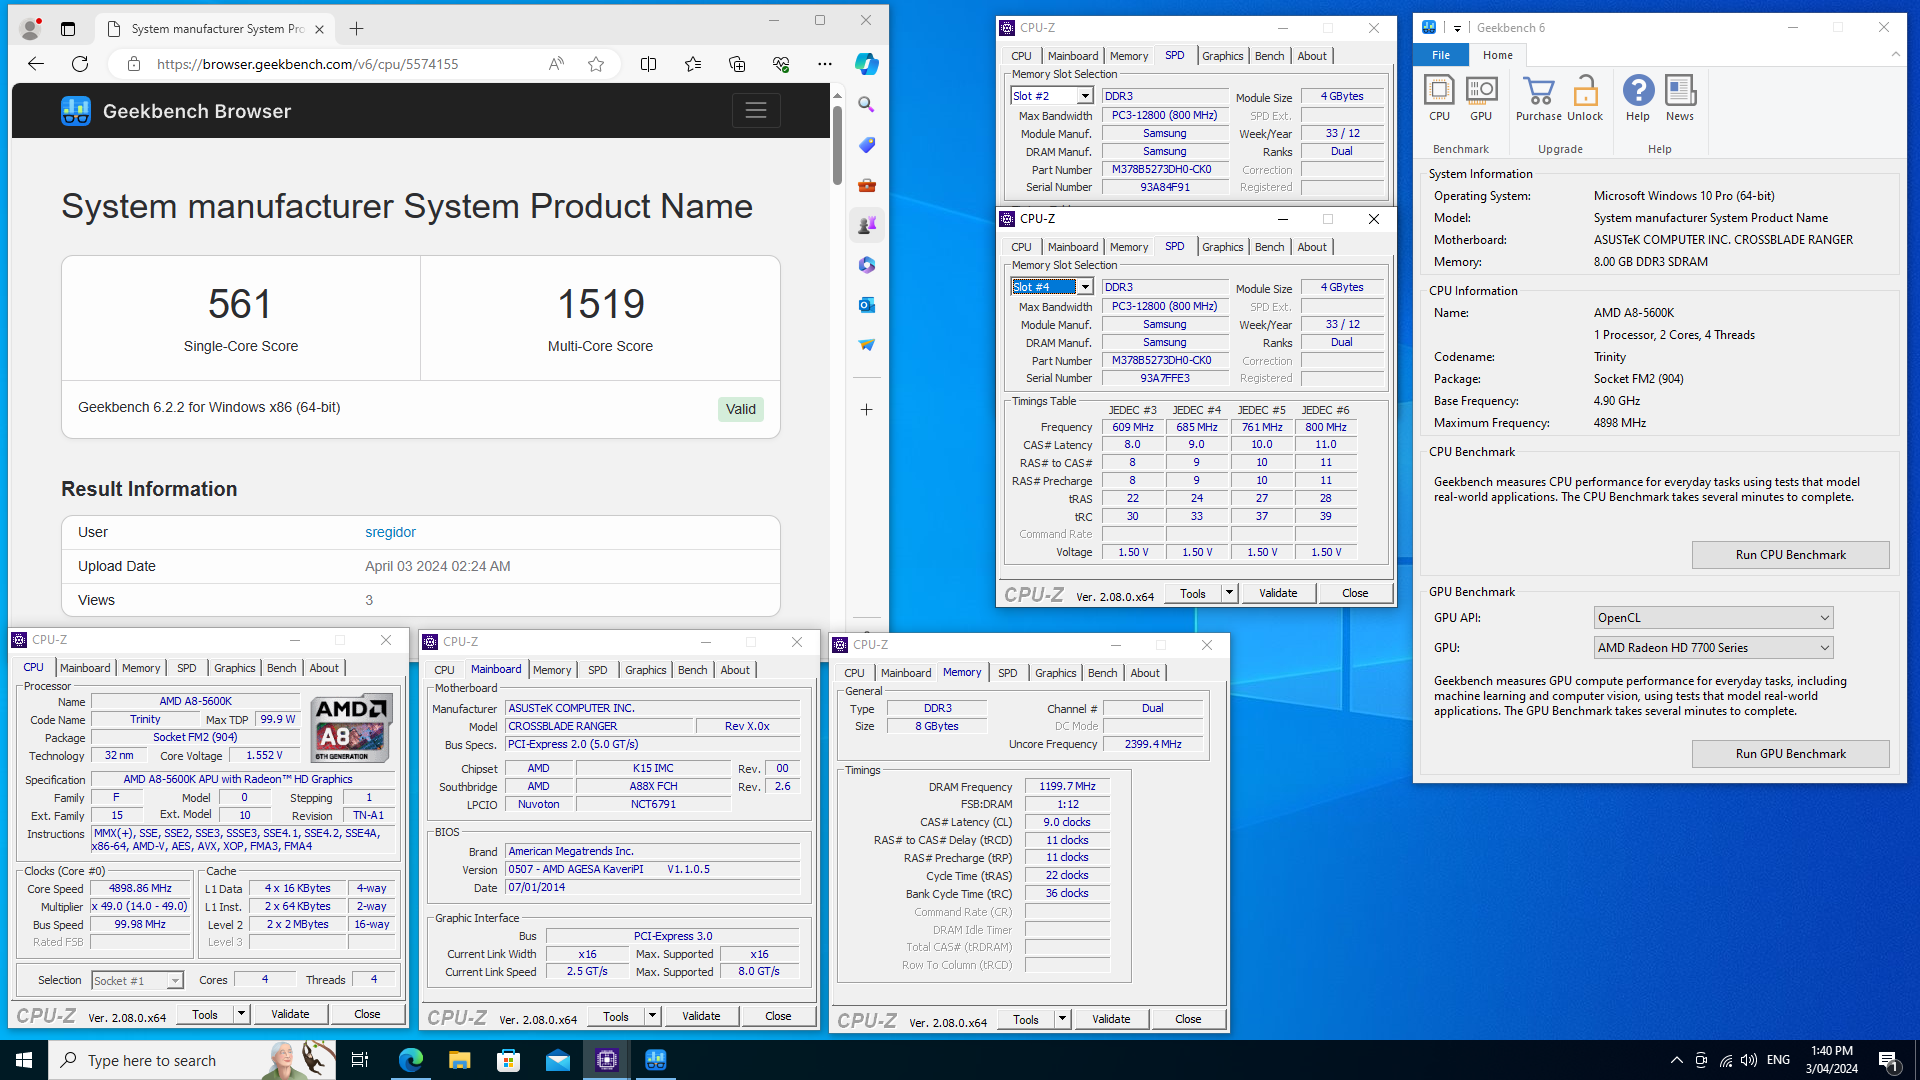Click the Valid status badge

click(x=740, y=409)
